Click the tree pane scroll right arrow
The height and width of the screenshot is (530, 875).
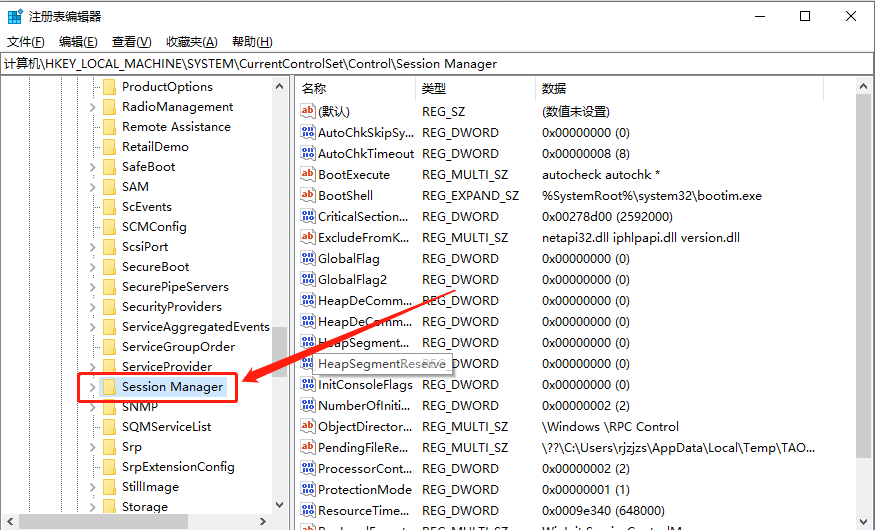click(x=263, y=521)
